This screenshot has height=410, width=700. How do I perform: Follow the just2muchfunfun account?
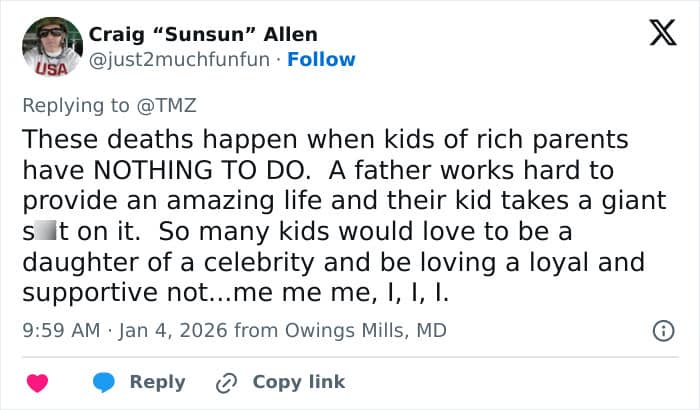point(321,59)
